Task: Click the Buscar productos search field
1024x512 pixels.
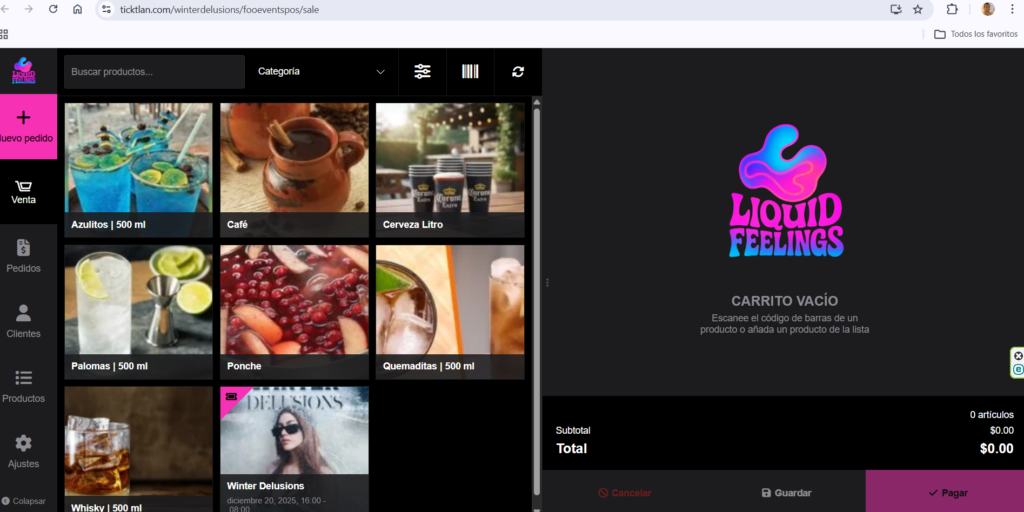Action: click(x=154, y=72)
